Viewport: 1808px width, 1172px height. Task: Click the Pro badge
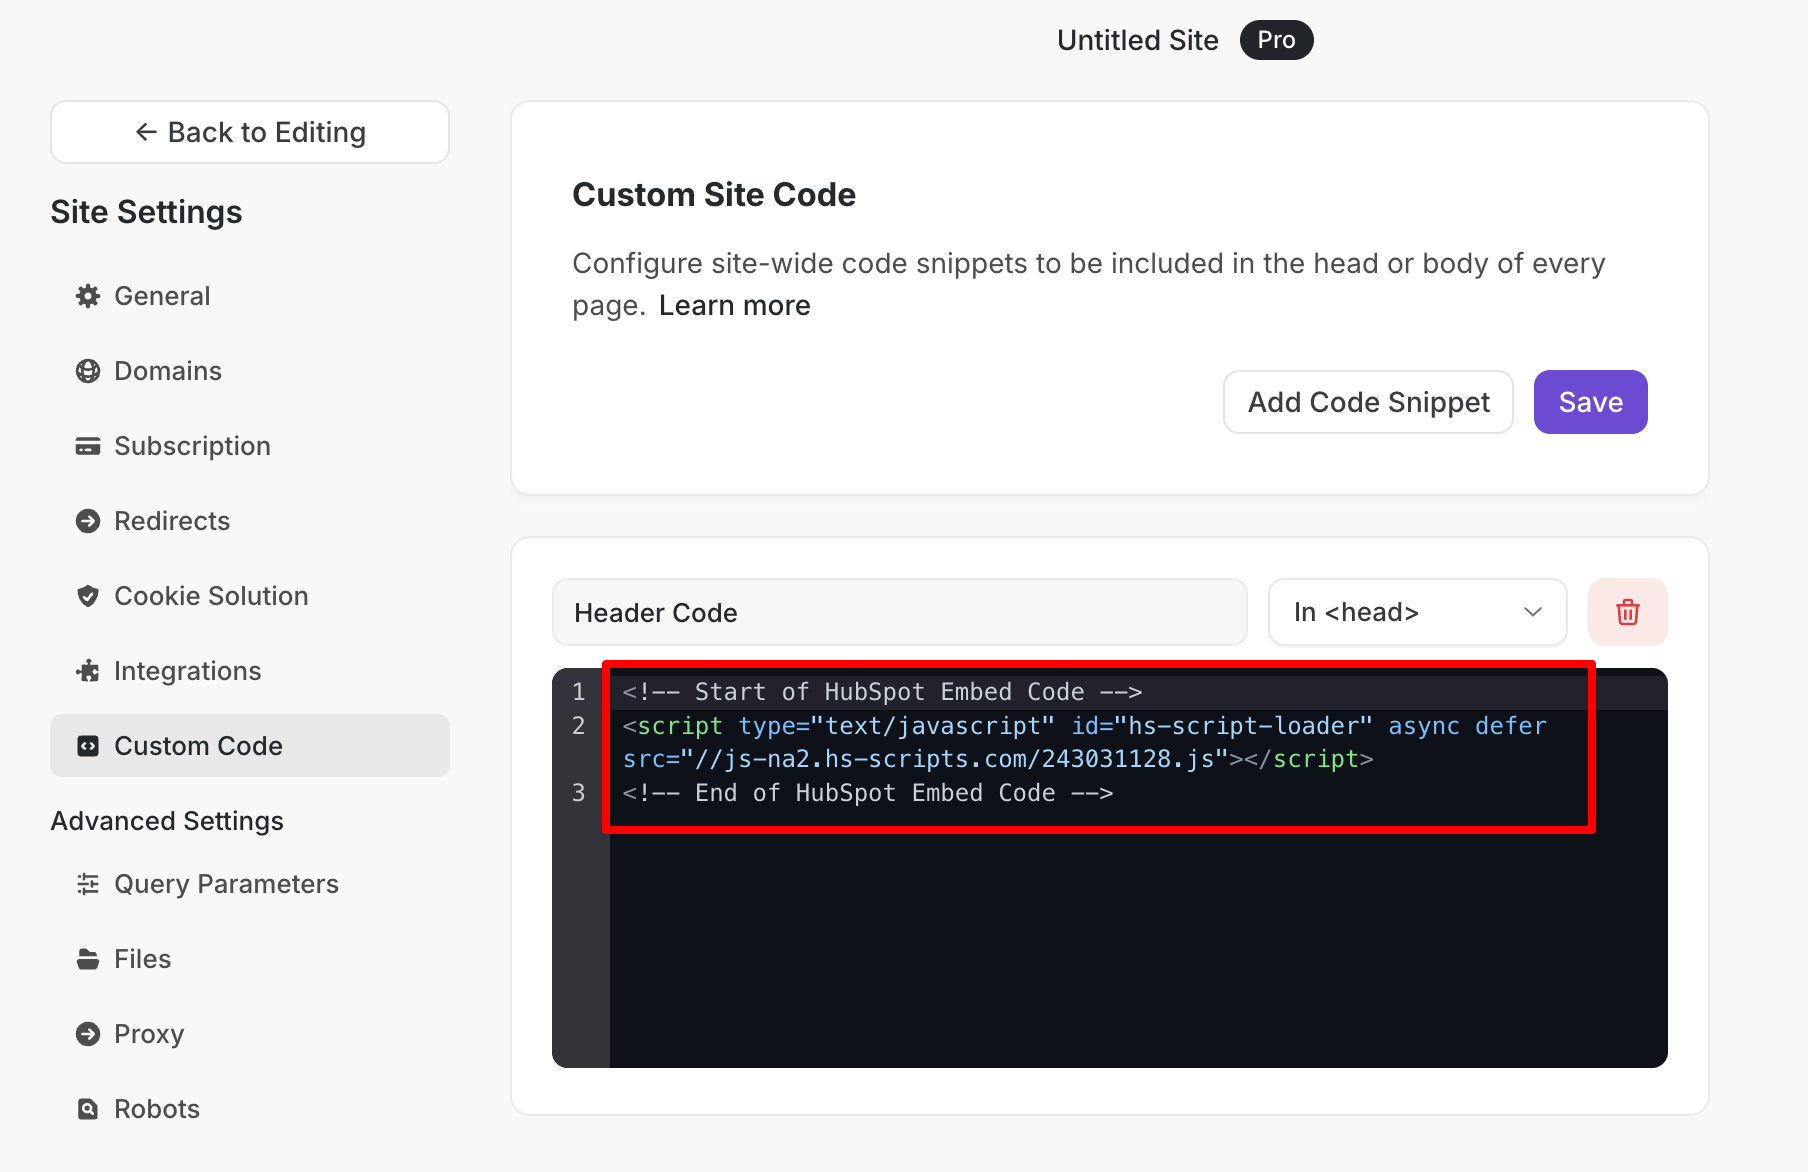(x=1277, y=40)
